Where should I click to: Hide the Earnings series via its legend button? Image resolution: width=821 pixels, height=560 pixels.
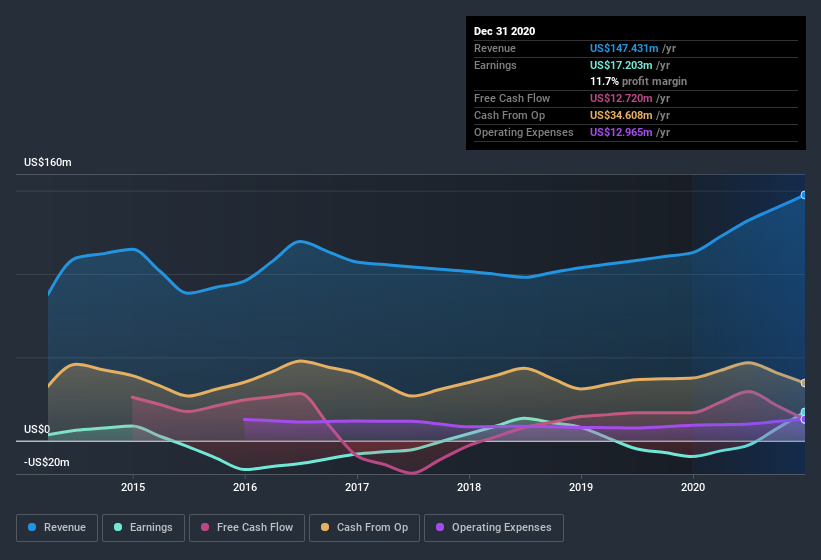pos(143,527)
